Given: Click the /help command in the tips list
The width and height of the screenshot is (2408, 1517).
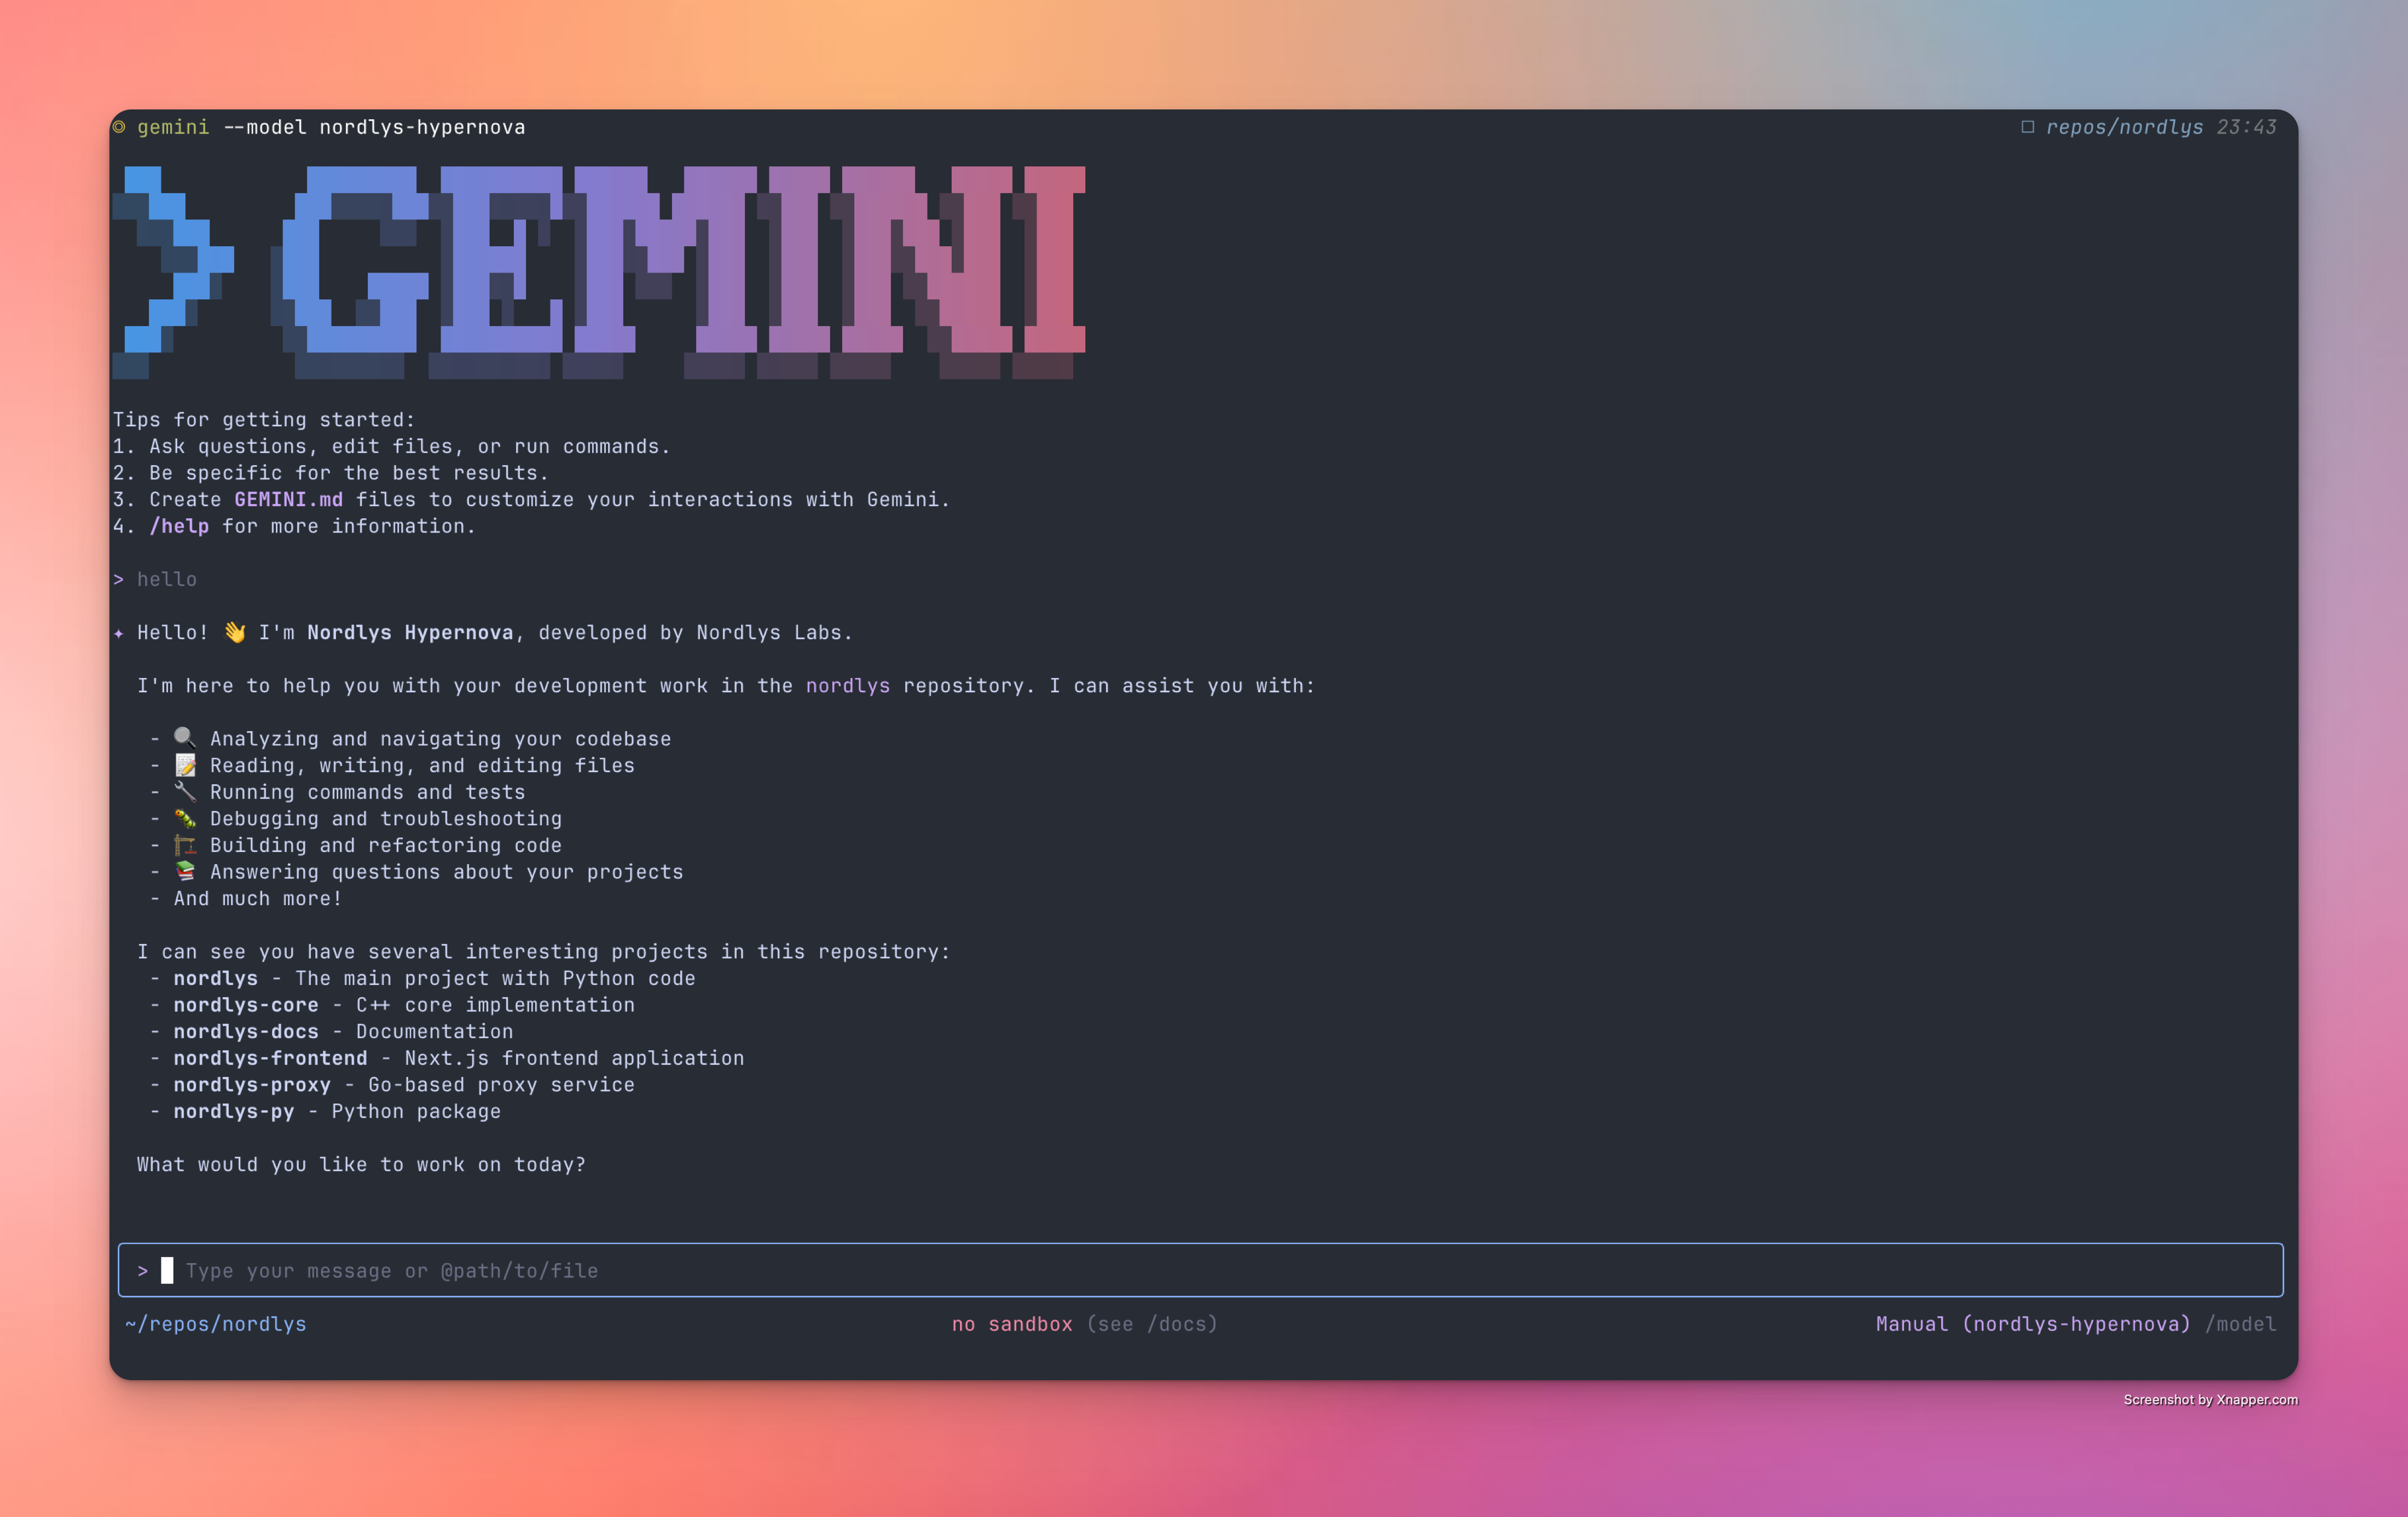Looking at the screenshot, I should [180, 525].
